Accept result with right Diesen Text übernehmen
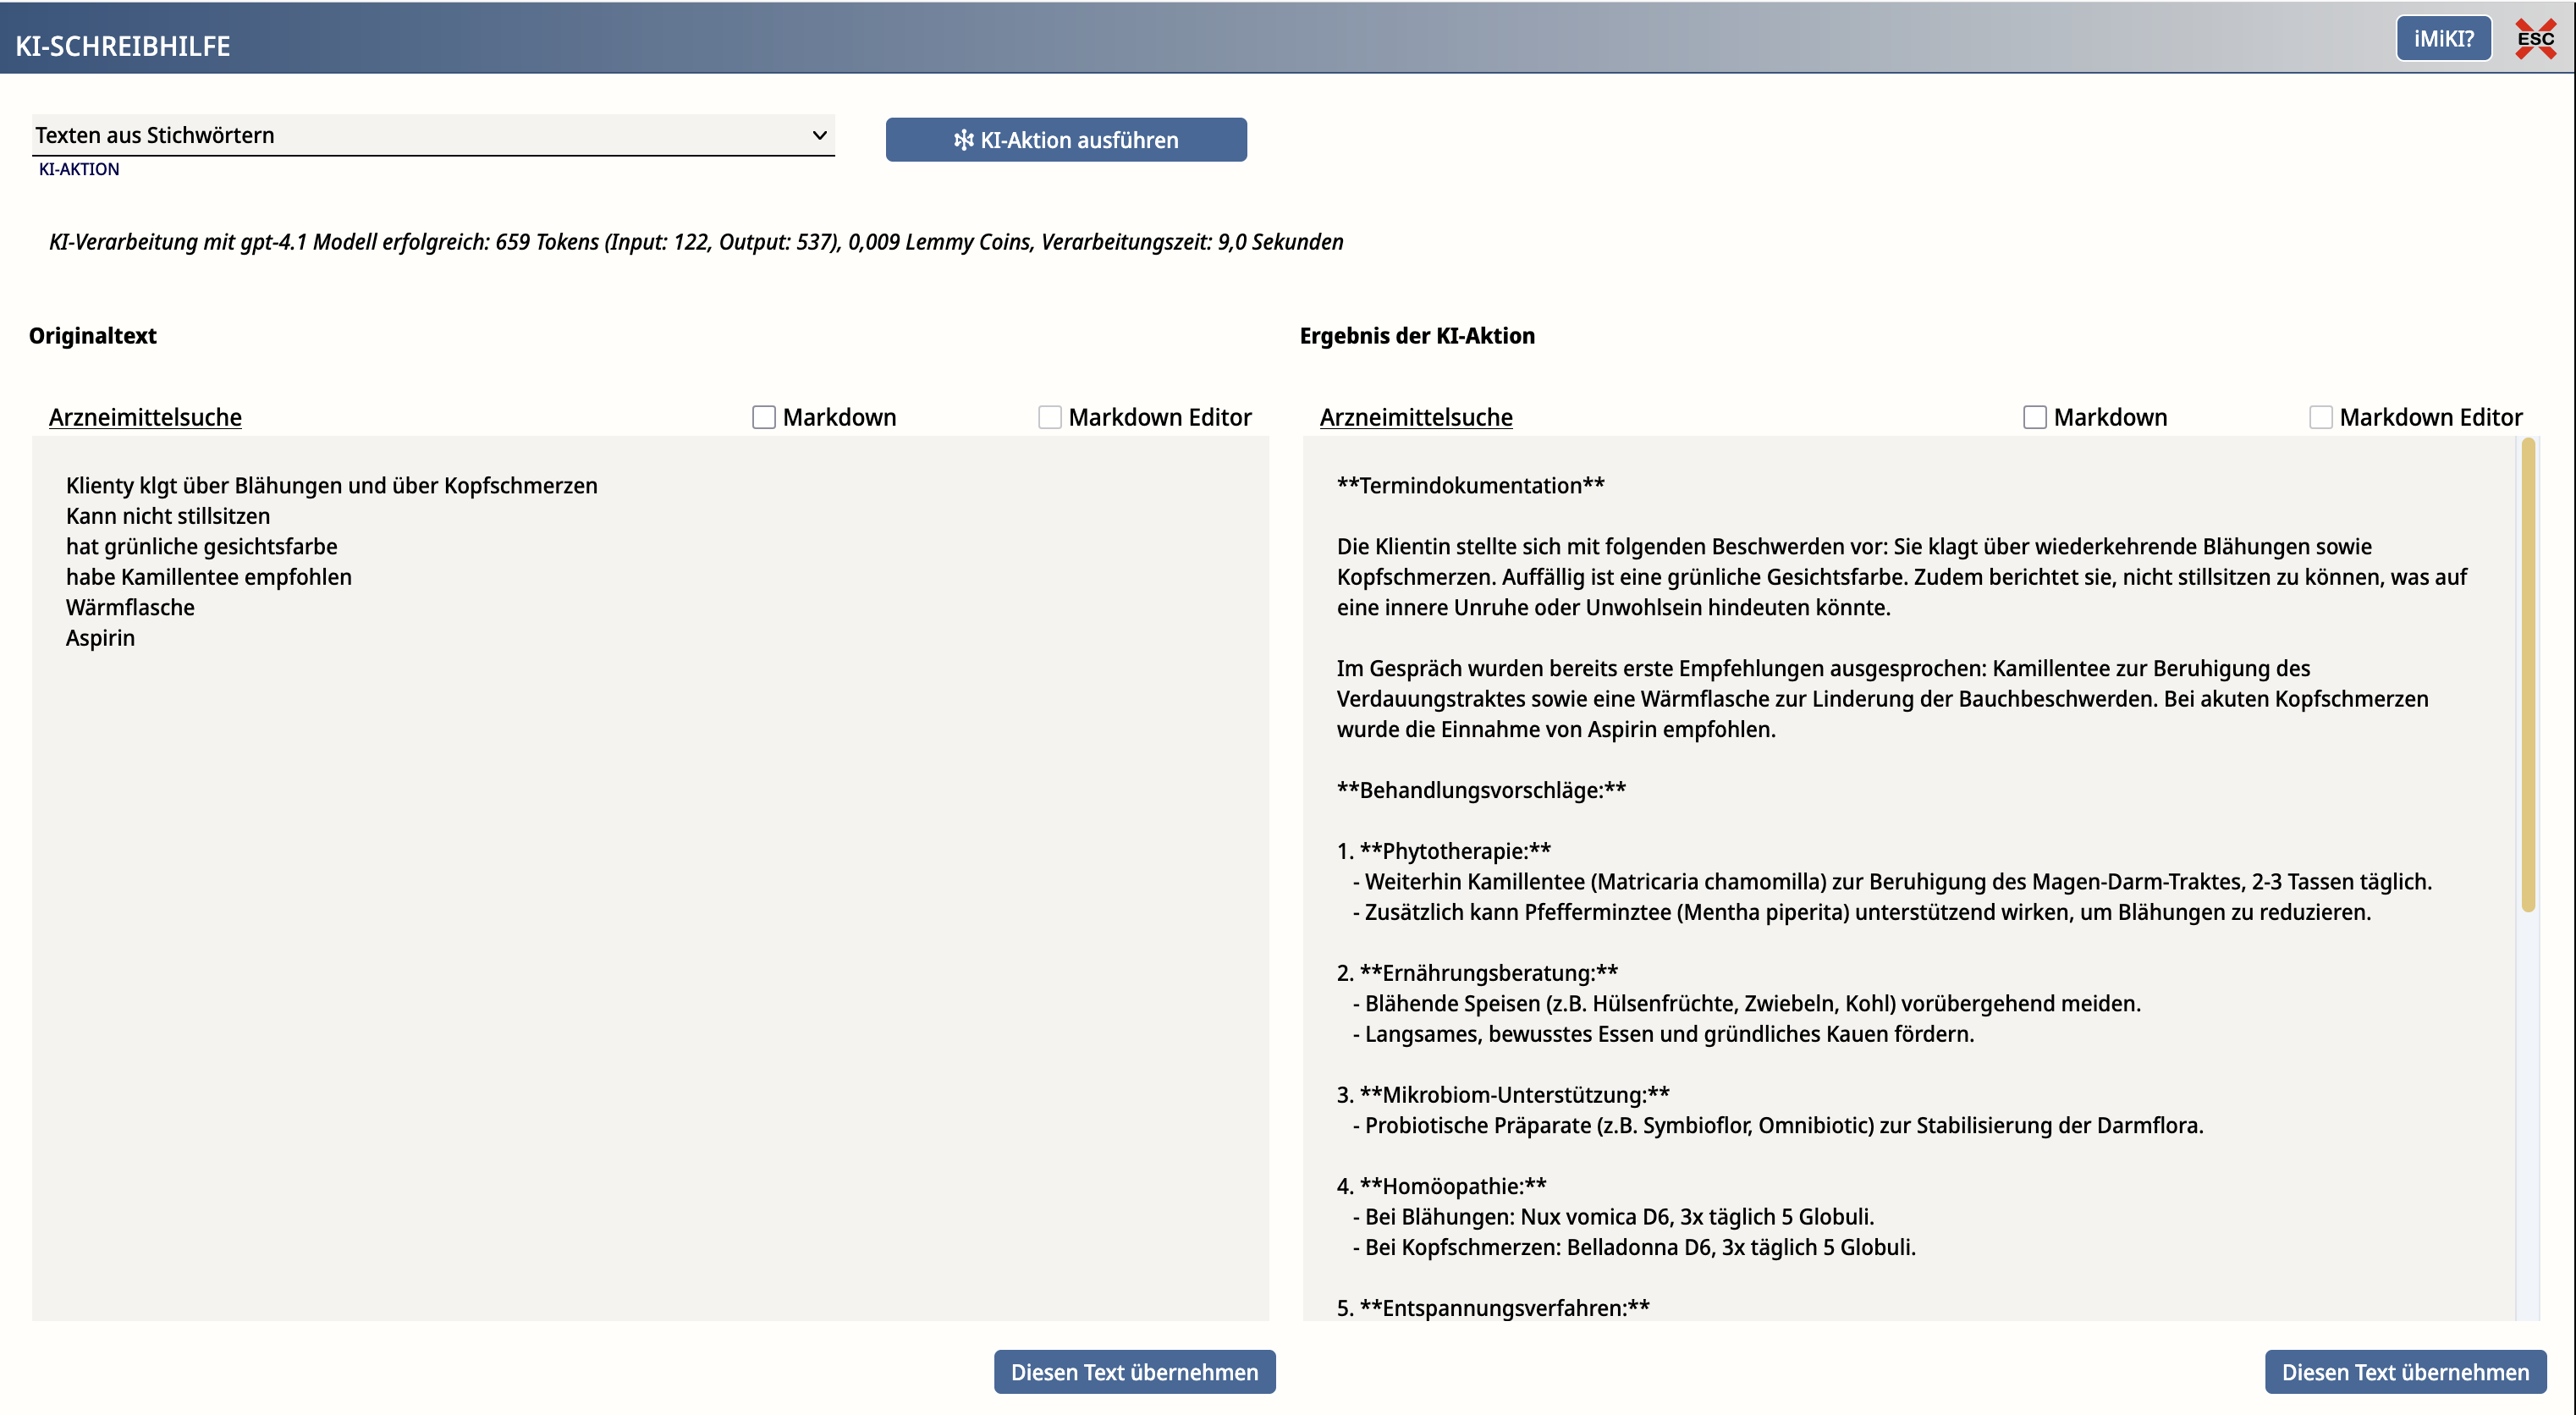2576x1415 pixels. pyautogui.click(x=2405, y=1372)
